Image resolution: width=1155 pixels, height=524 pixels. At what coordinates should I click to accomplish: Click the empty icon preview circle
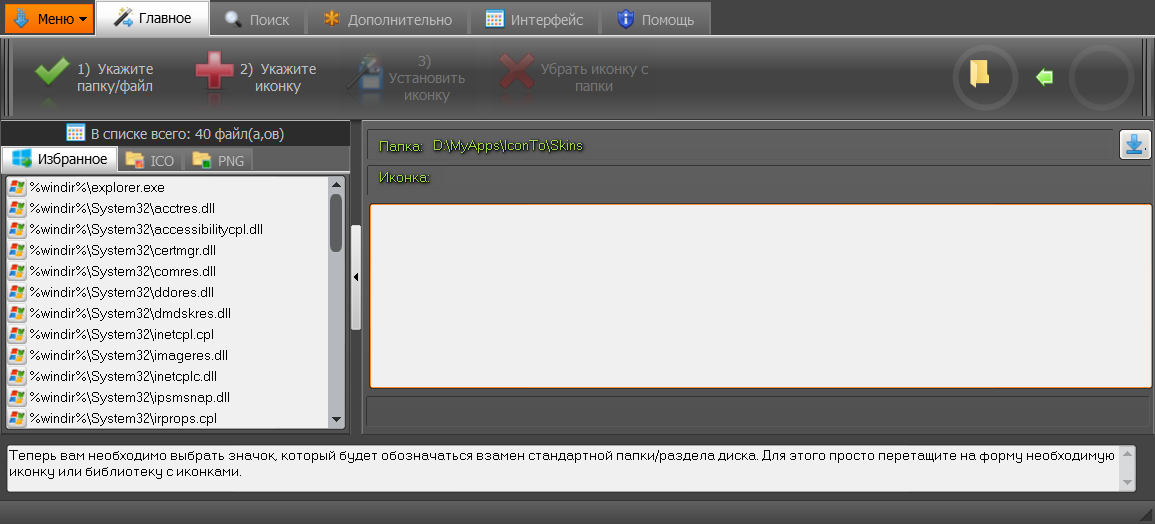coord(1101,77)
